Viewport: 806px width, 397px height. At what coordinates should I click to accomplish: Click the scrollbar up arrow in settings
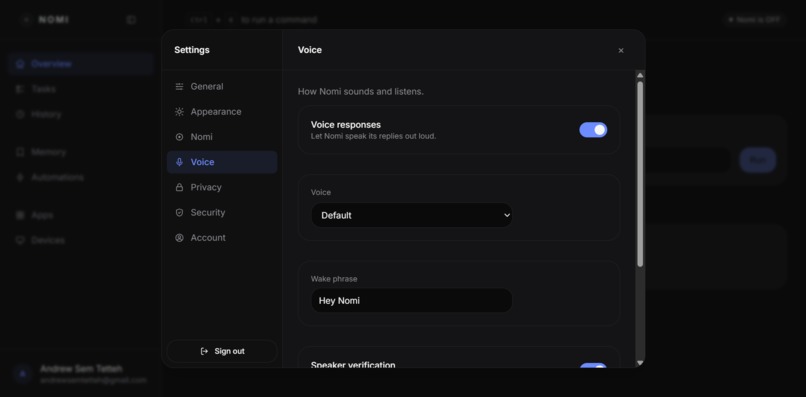640,75
